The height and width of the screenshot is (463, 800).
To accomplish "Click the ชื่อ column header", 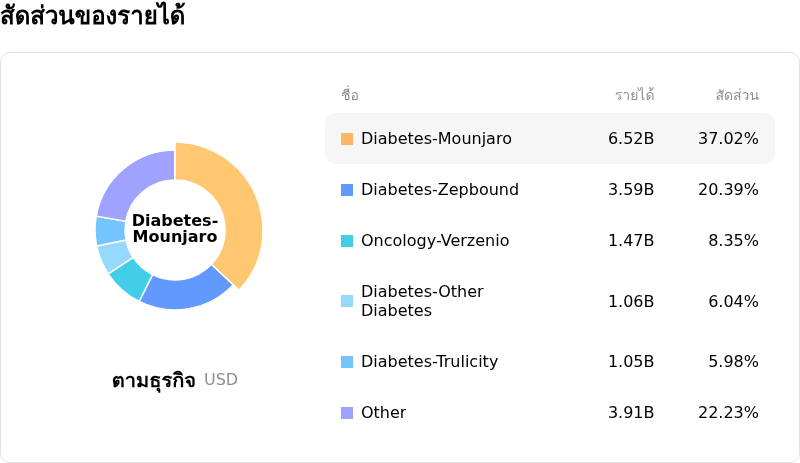I will [x=349, y=96].
